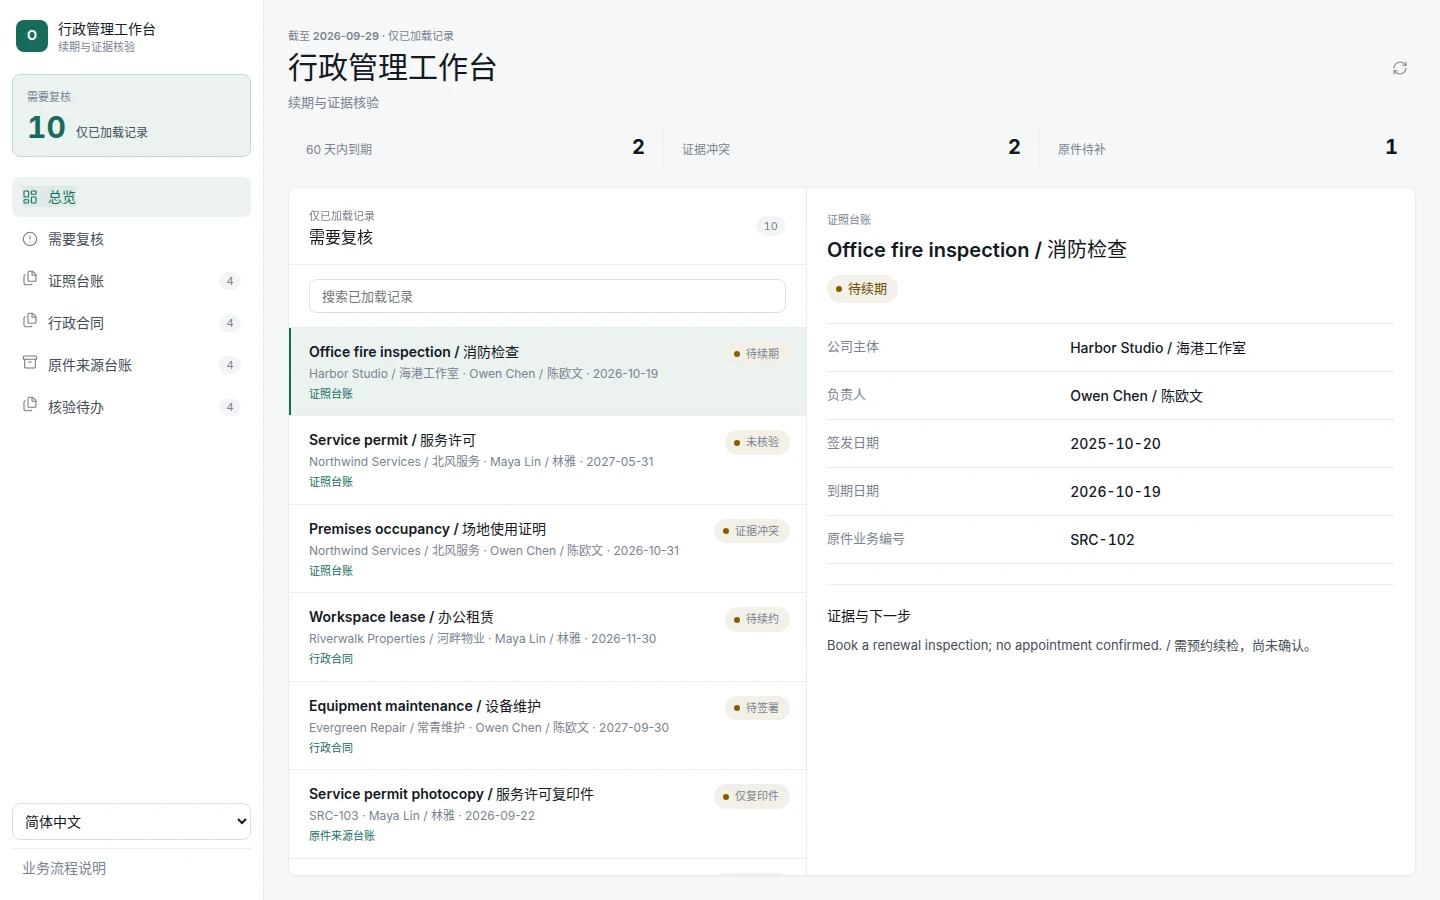Click the 2025-10-20 issue date value

pos(1115,444)
